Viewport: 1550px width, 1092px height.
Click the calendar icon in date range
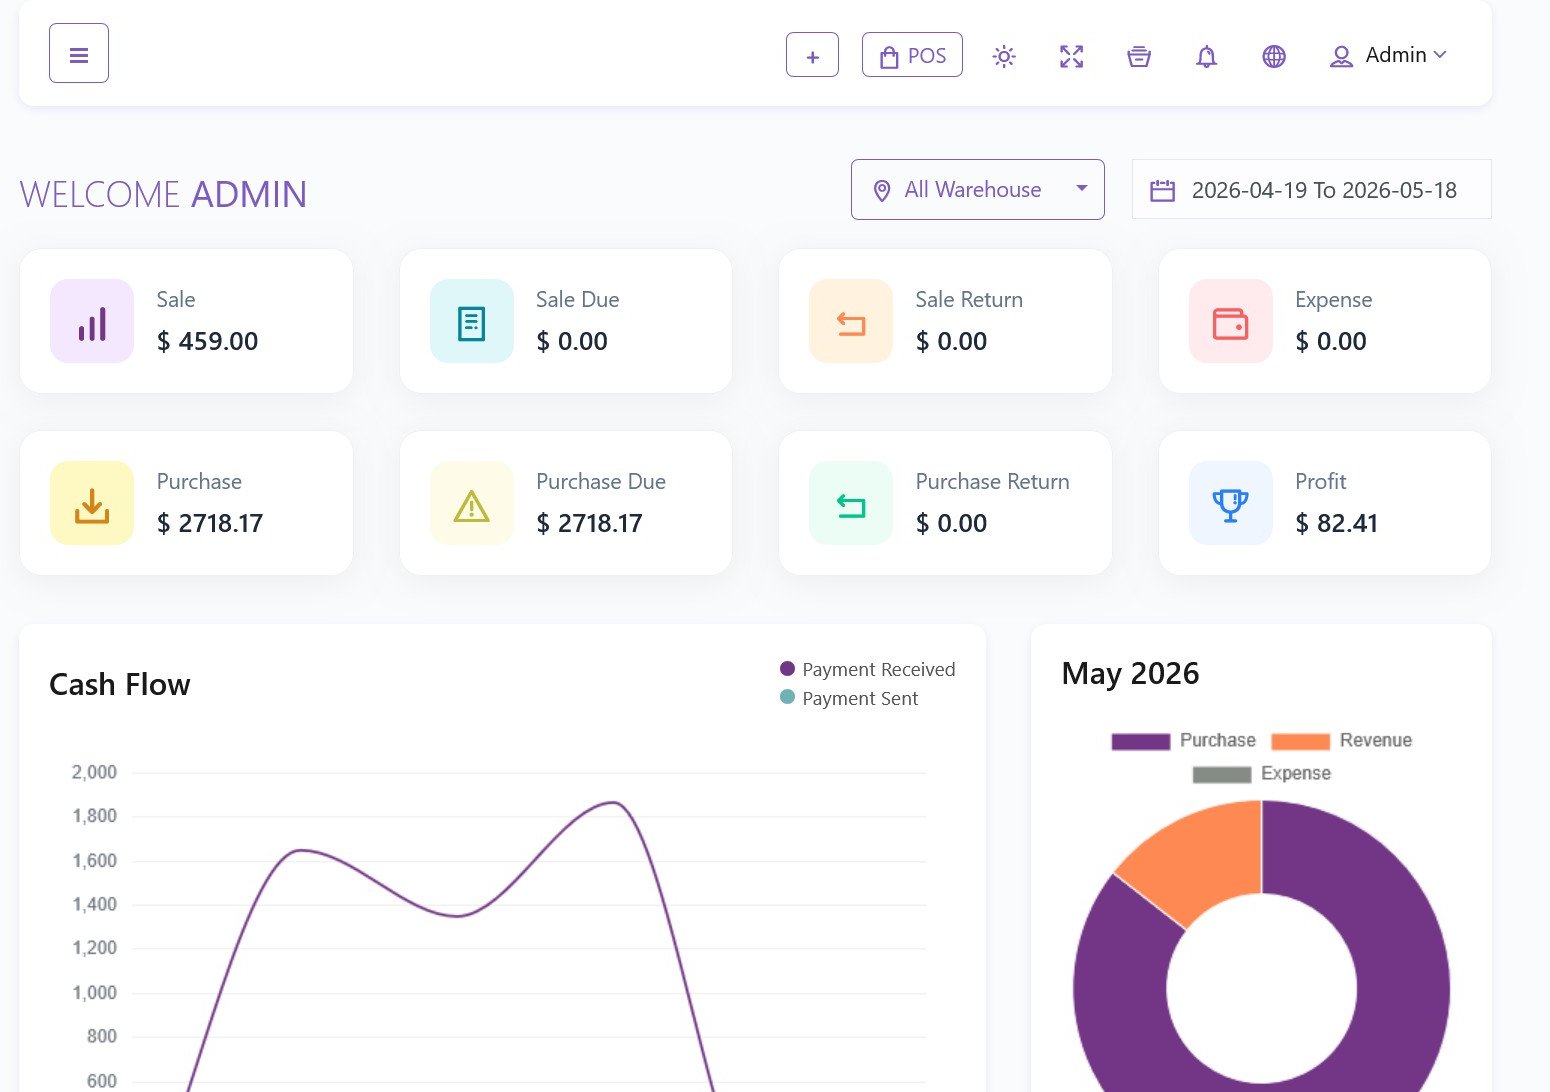coord(1162,190)
